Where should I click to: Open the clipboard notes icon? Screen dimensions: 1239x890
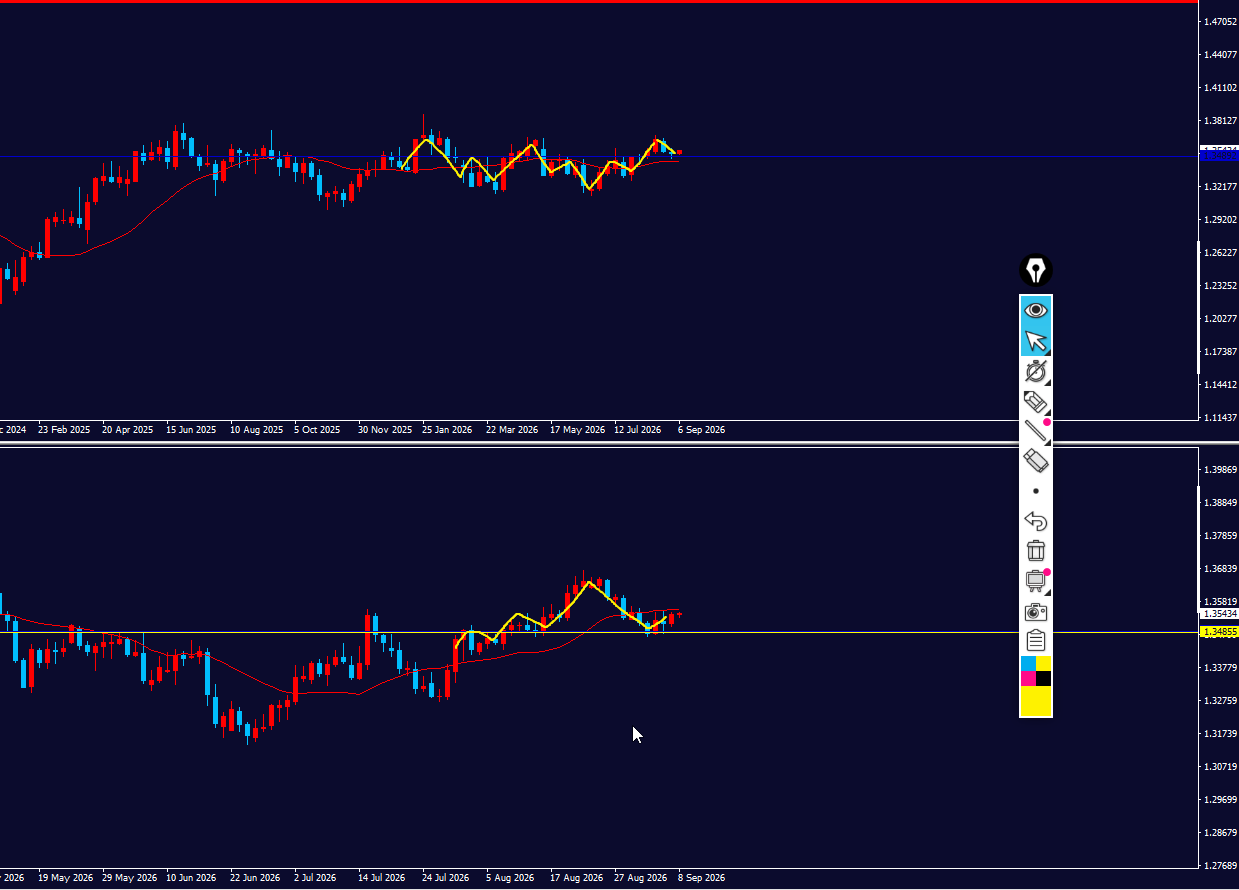(1036, 641)
